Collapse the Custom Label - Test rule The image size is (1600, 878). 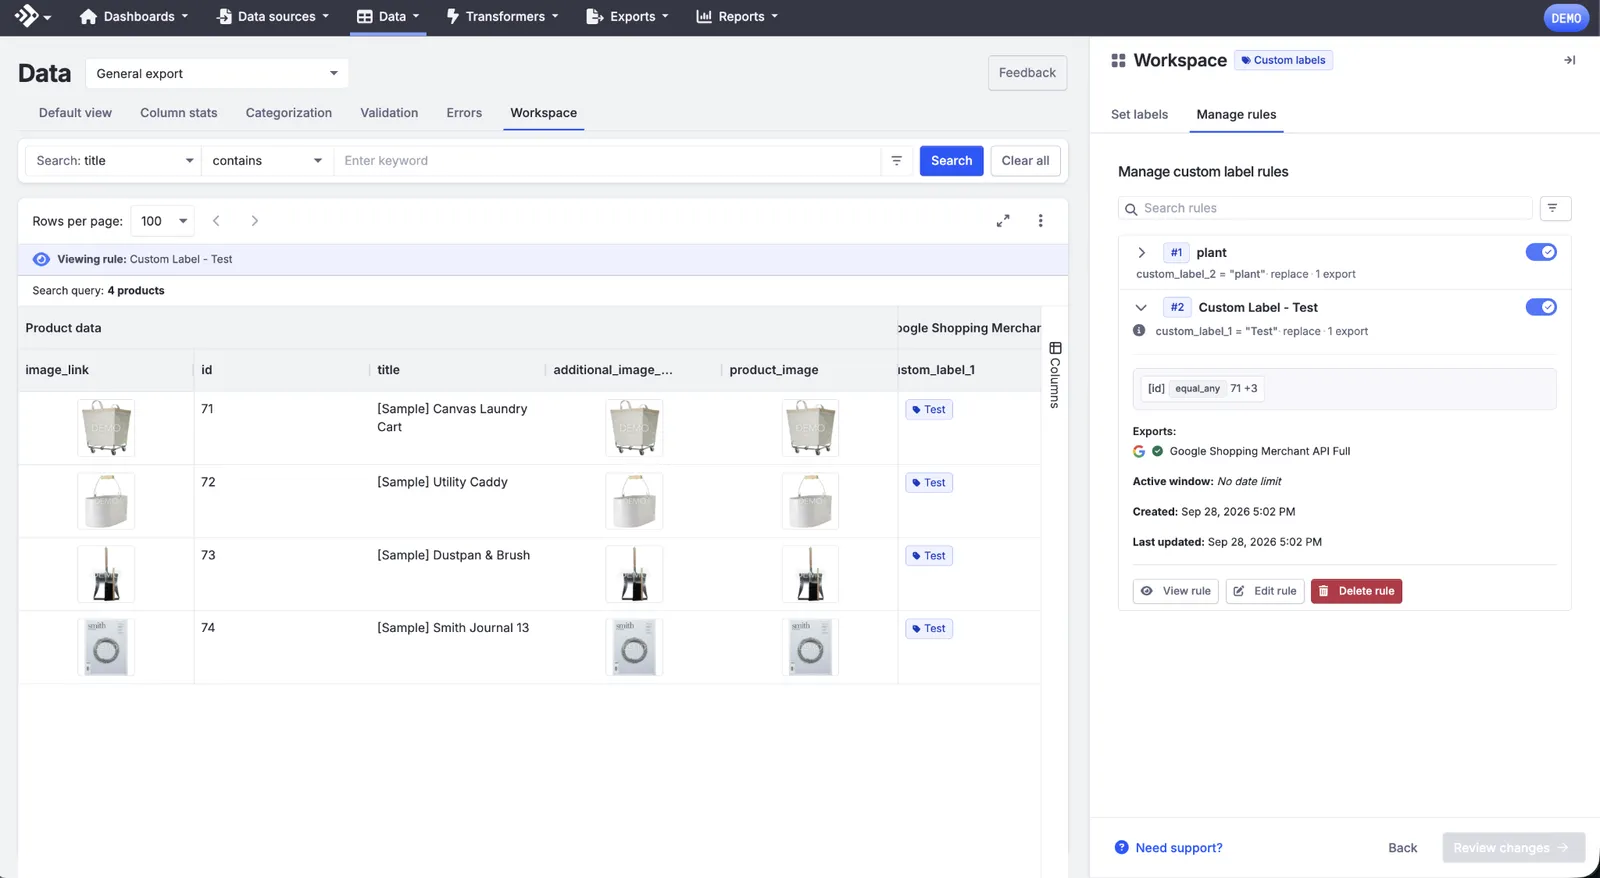(x=1141, y=308)
